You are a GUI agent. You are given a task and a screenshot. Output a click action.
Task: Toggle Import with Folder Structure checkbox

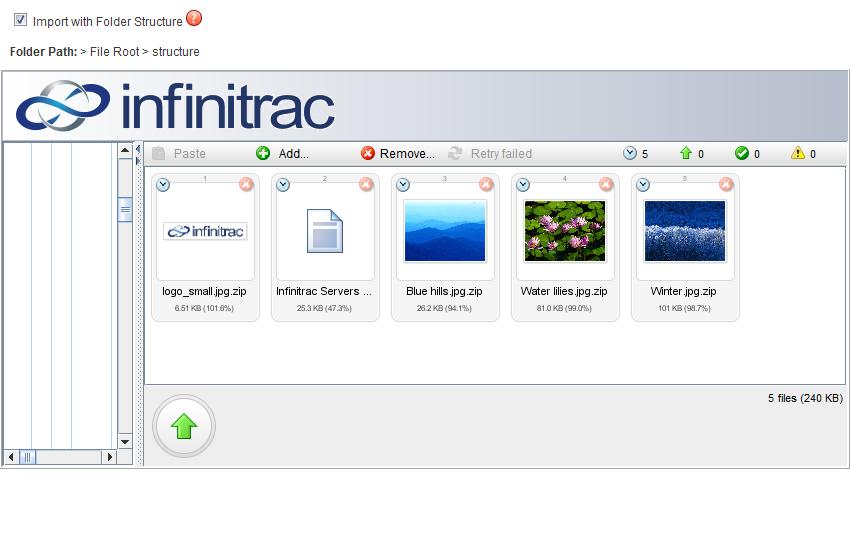(x=20, y=20)
